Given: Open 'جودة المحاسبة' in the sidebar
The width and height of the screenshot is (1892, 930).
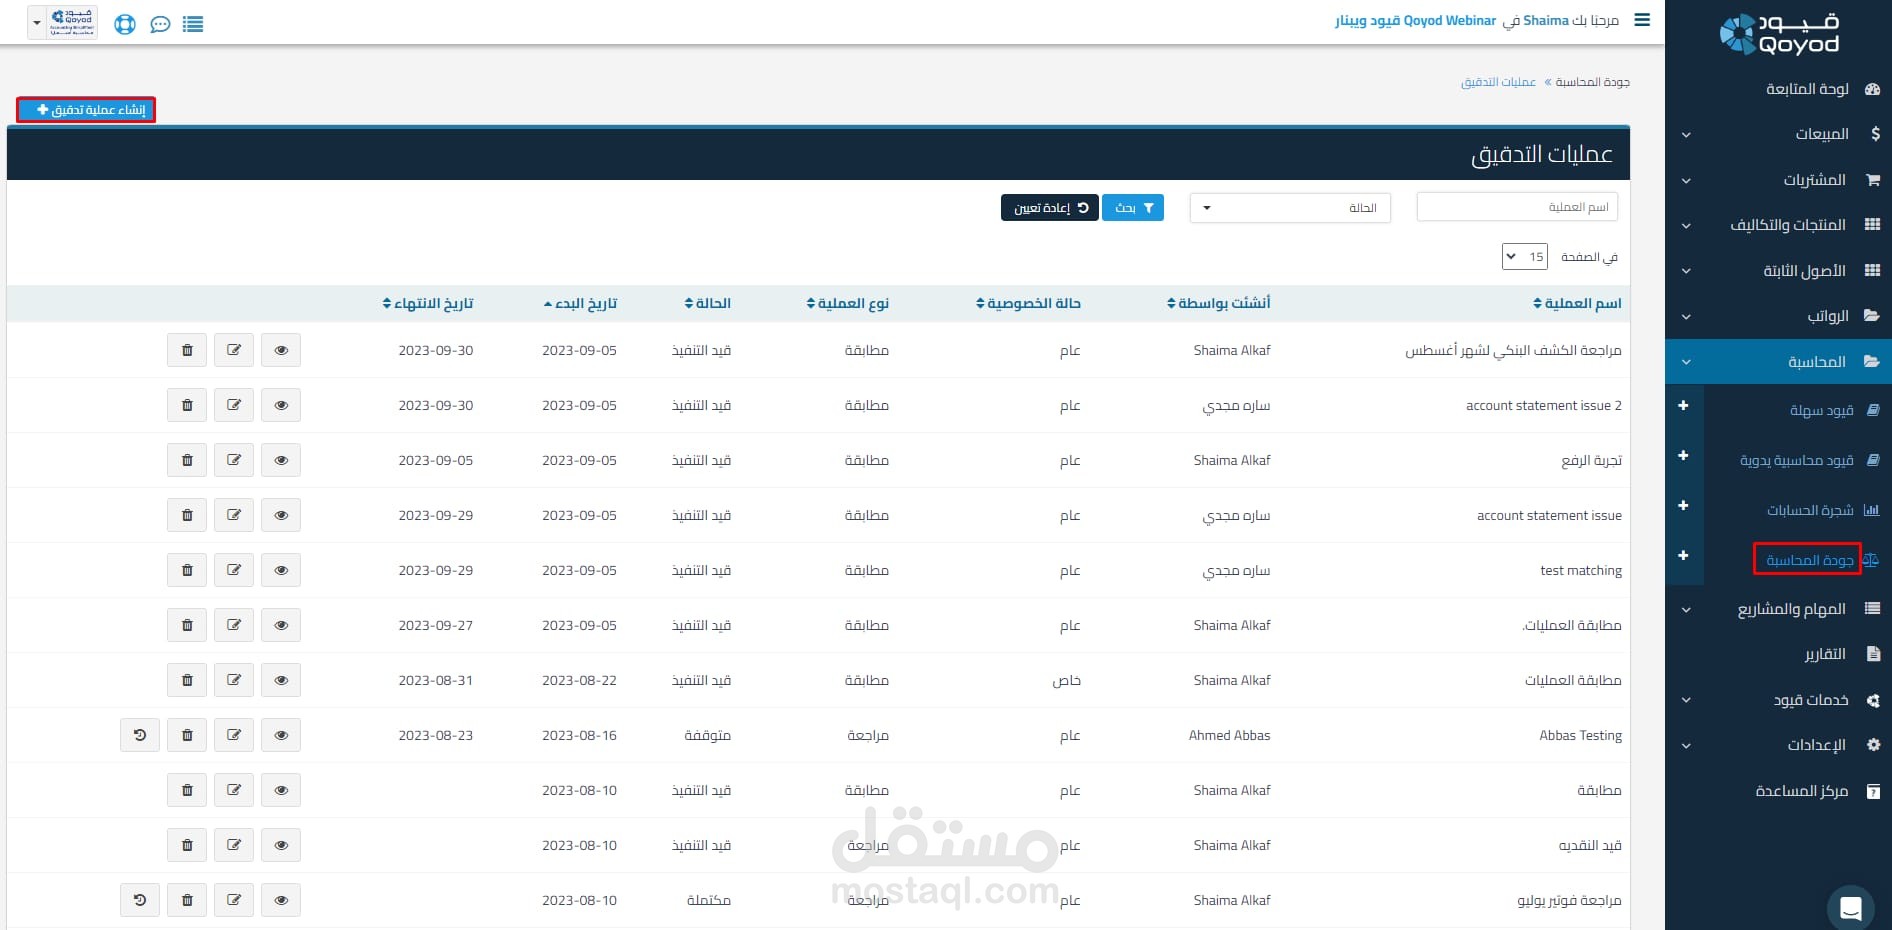Looking at the screenshot, I should [1809, 560].
